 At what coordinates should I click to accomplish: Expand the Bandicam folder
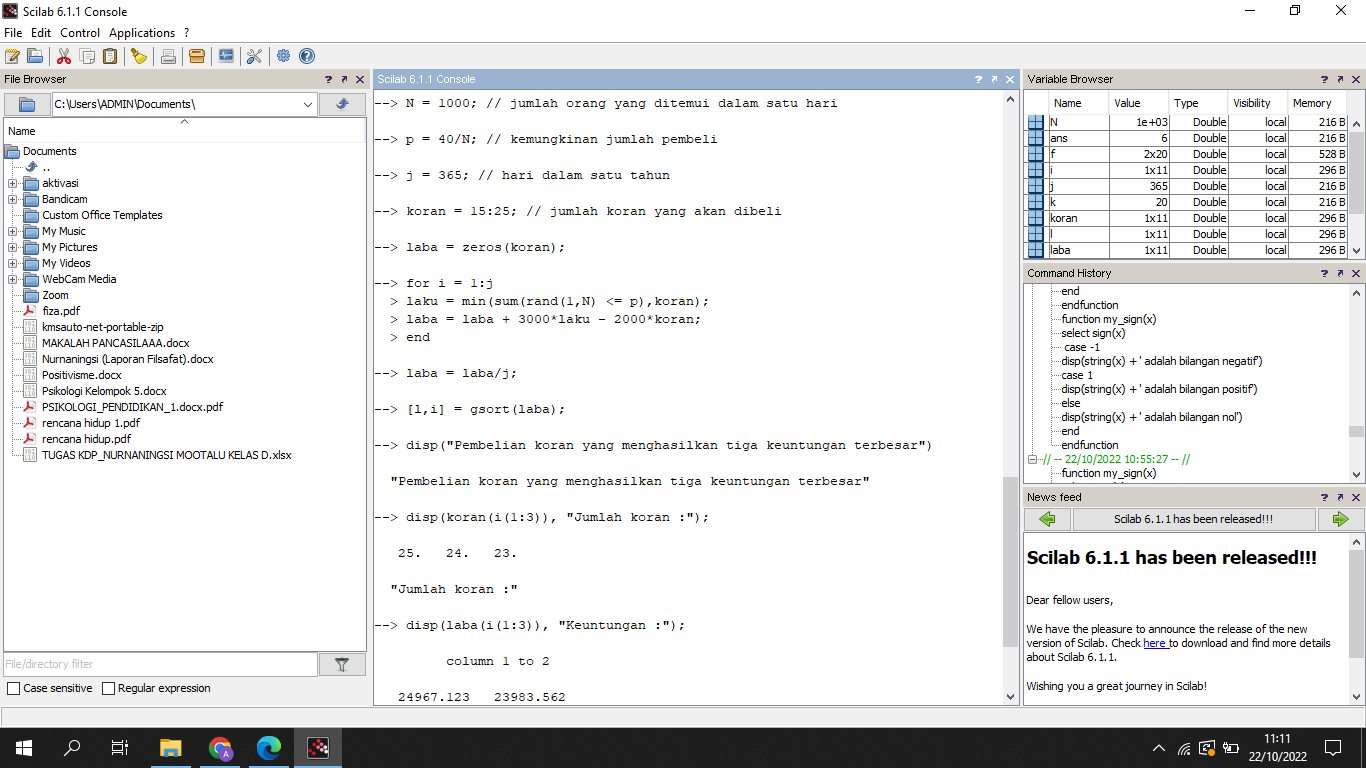click(12, 199)
